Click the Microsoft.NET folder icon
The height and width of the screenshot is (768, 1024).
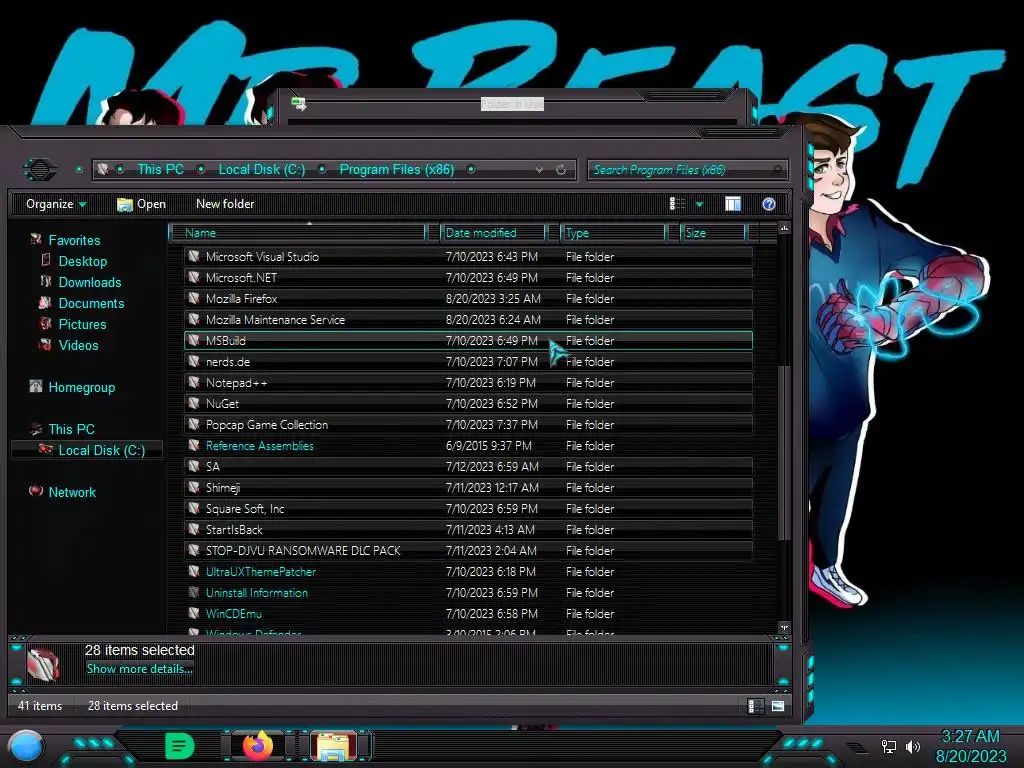click(x=194, y=278)
